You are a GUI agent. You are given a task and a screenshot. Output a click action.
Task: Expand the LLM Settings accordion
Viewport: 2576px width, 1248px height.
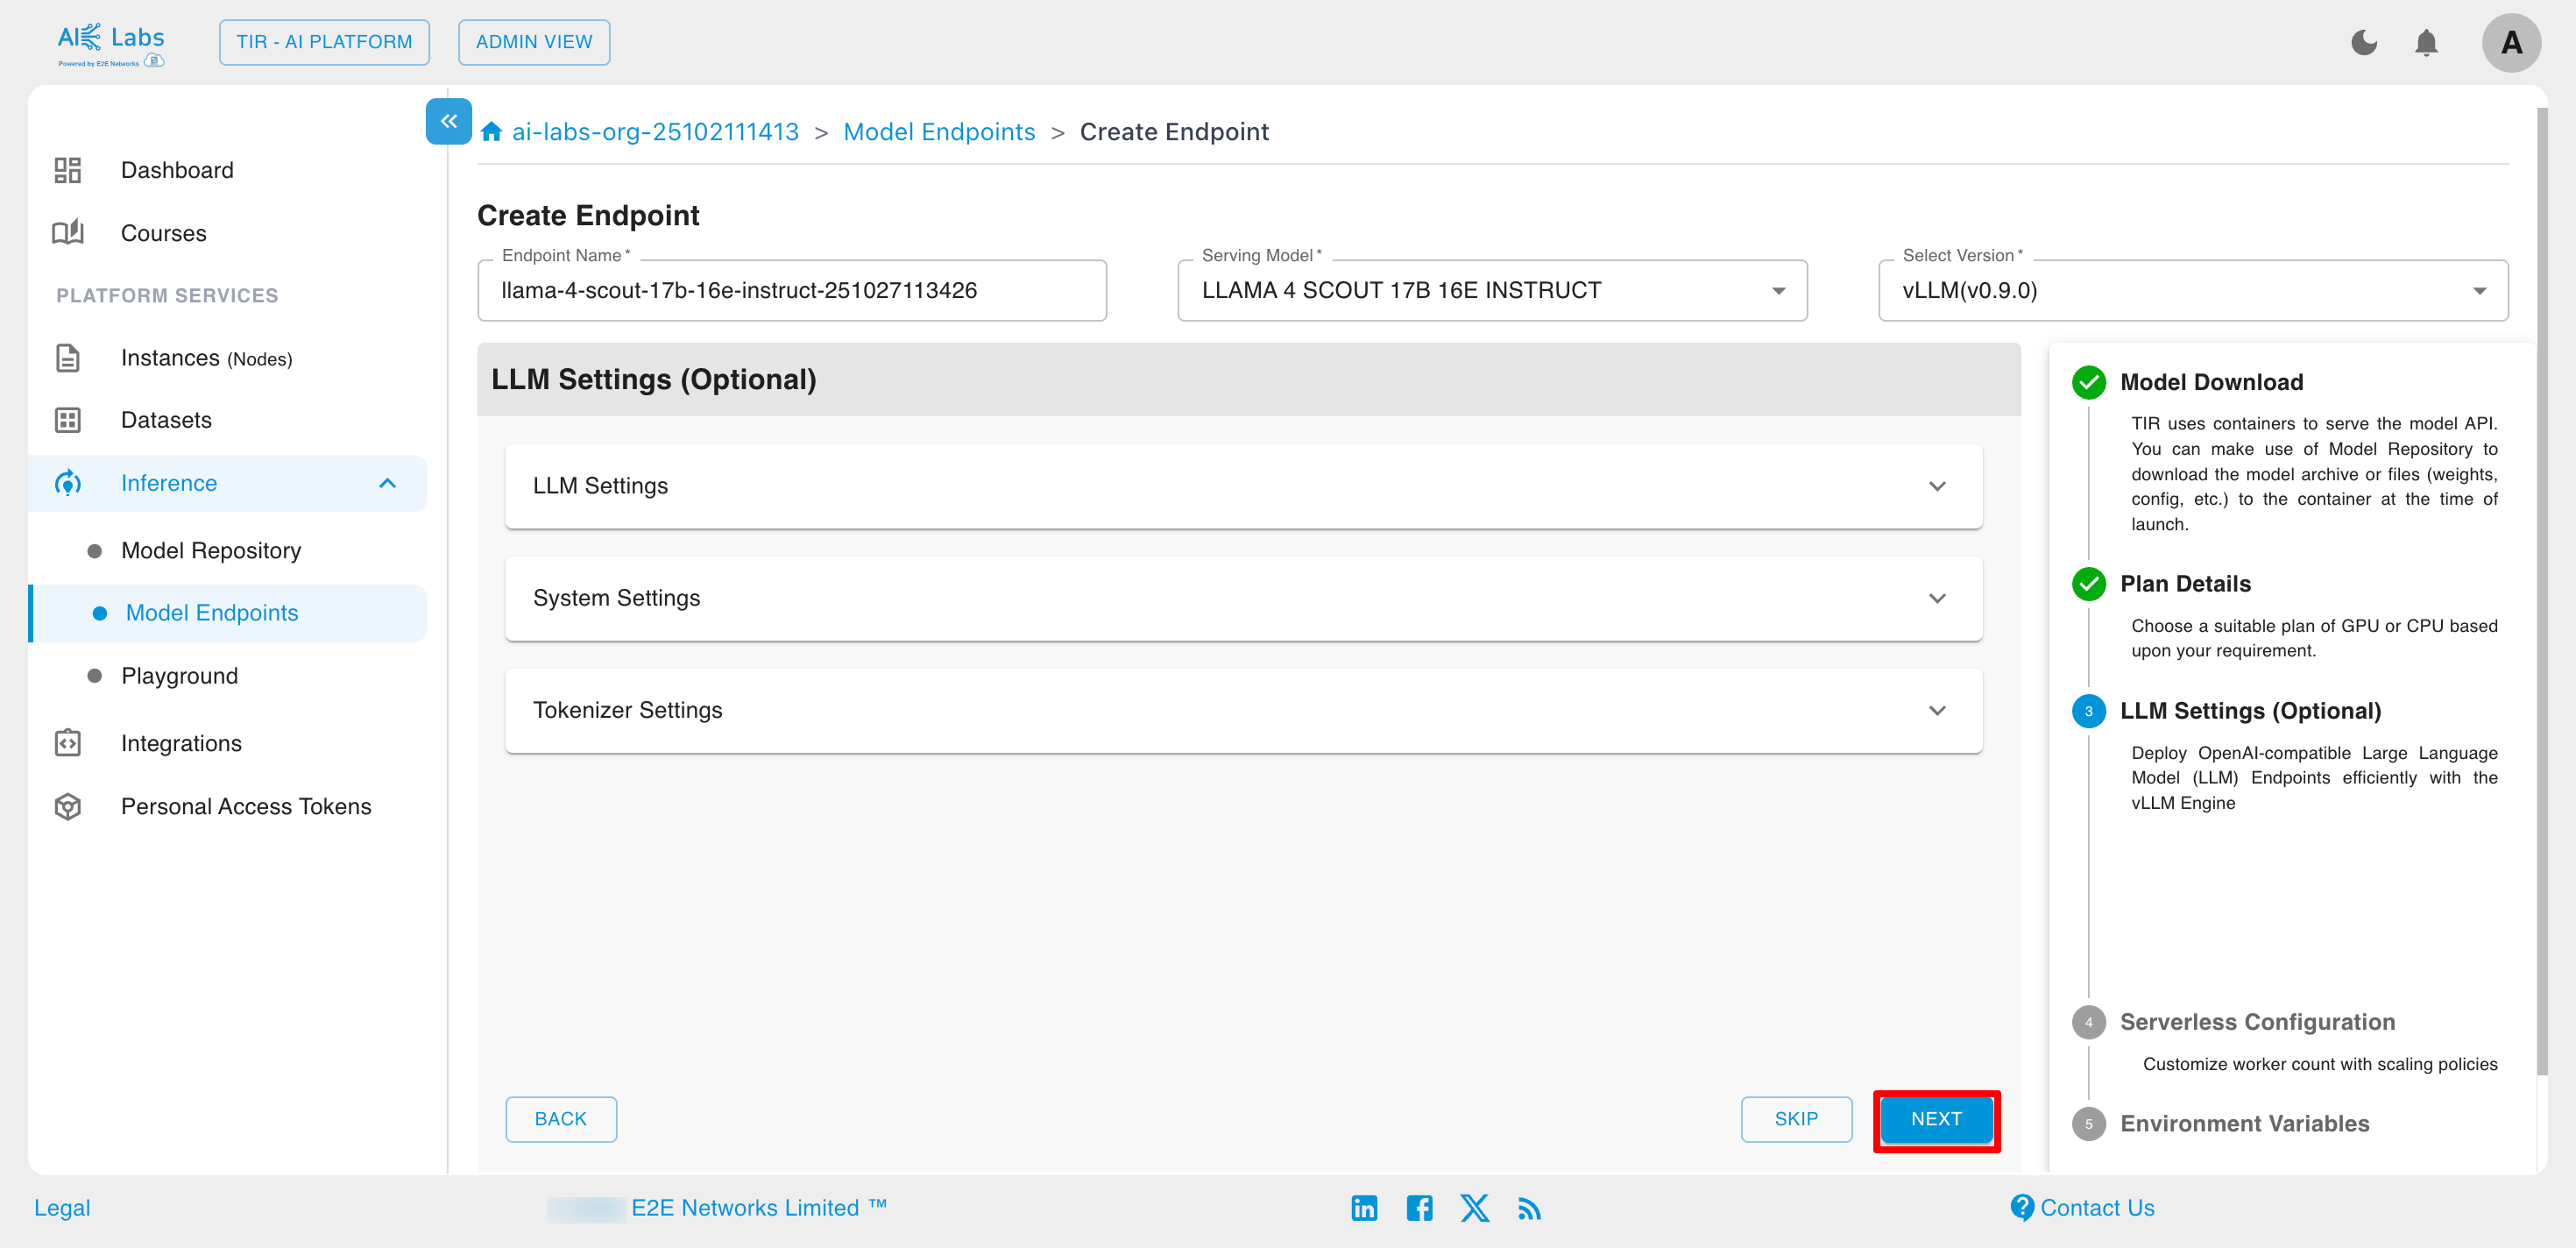(x=1243, y=486)
